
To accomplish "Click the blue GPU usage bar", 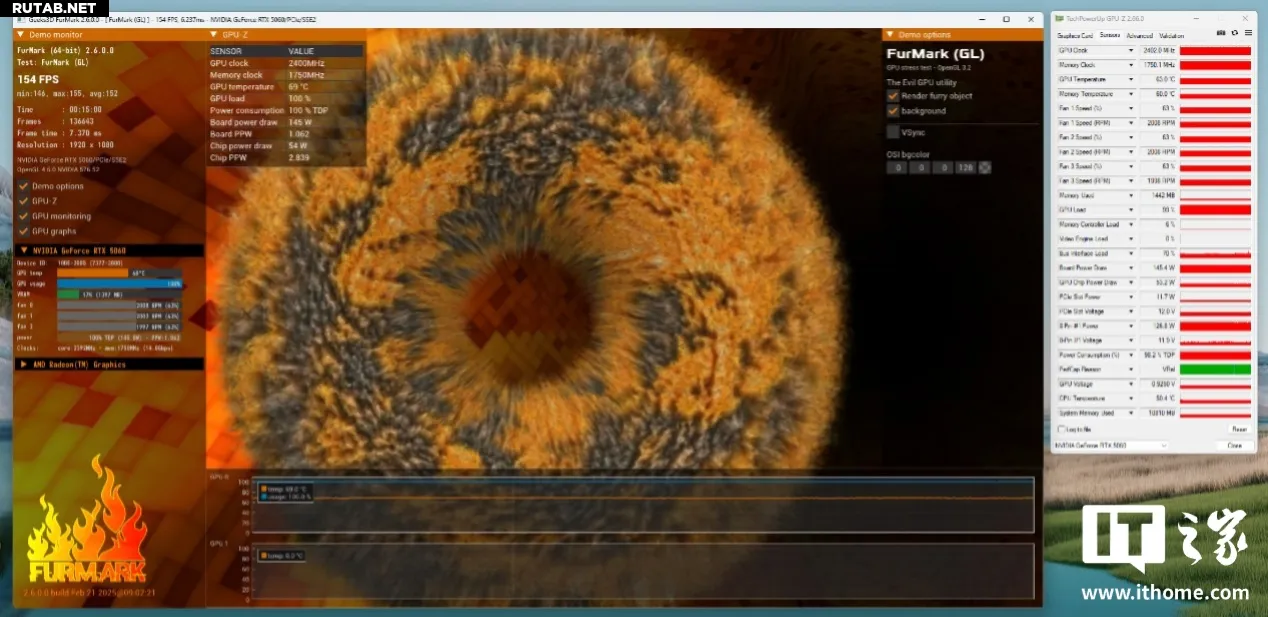I will tap(119, 283).
